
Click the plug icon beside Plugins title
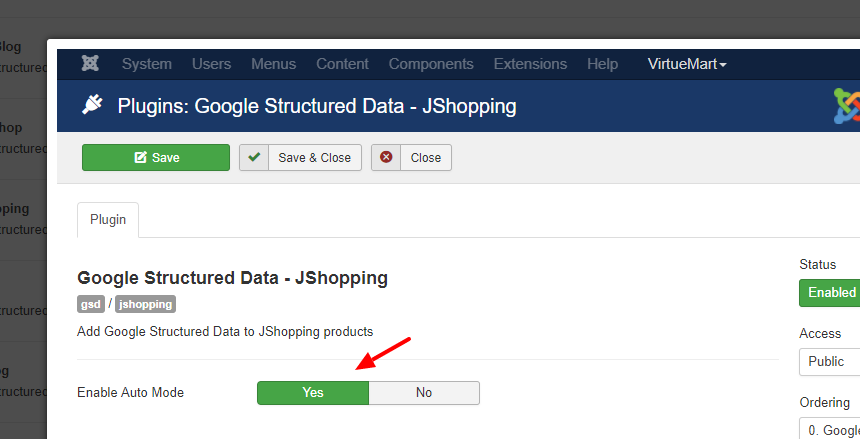(92, 104)
